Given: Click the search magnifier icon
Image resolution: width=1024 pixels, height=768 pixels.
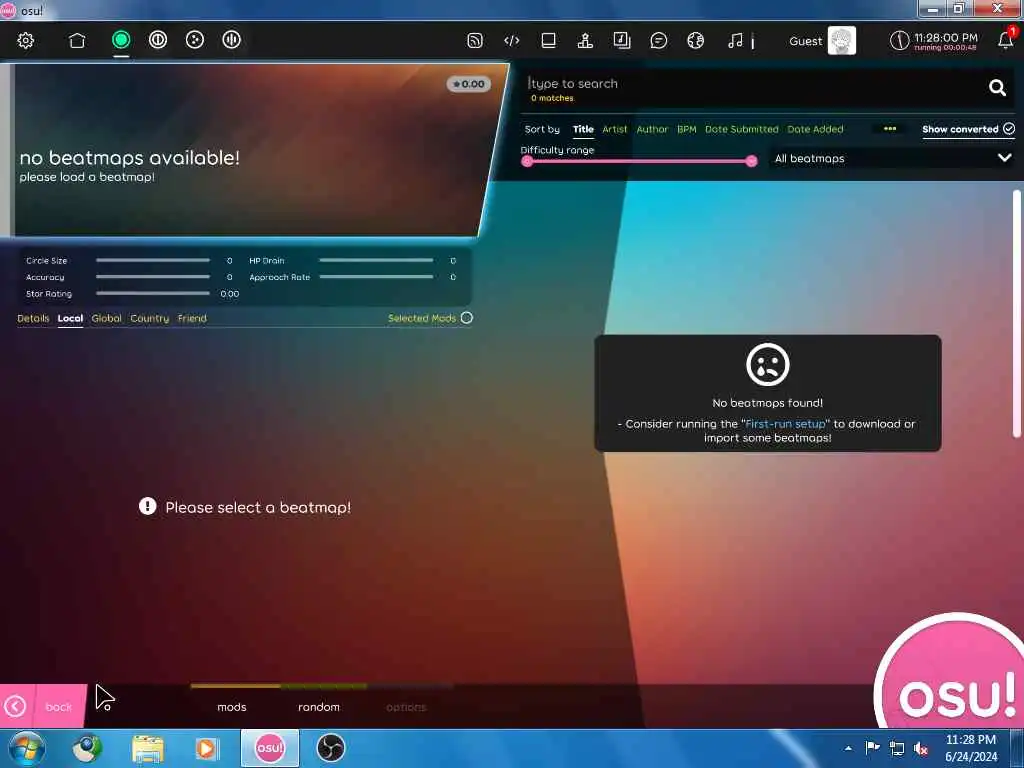Looking at the screenshot, I should 997,88.
